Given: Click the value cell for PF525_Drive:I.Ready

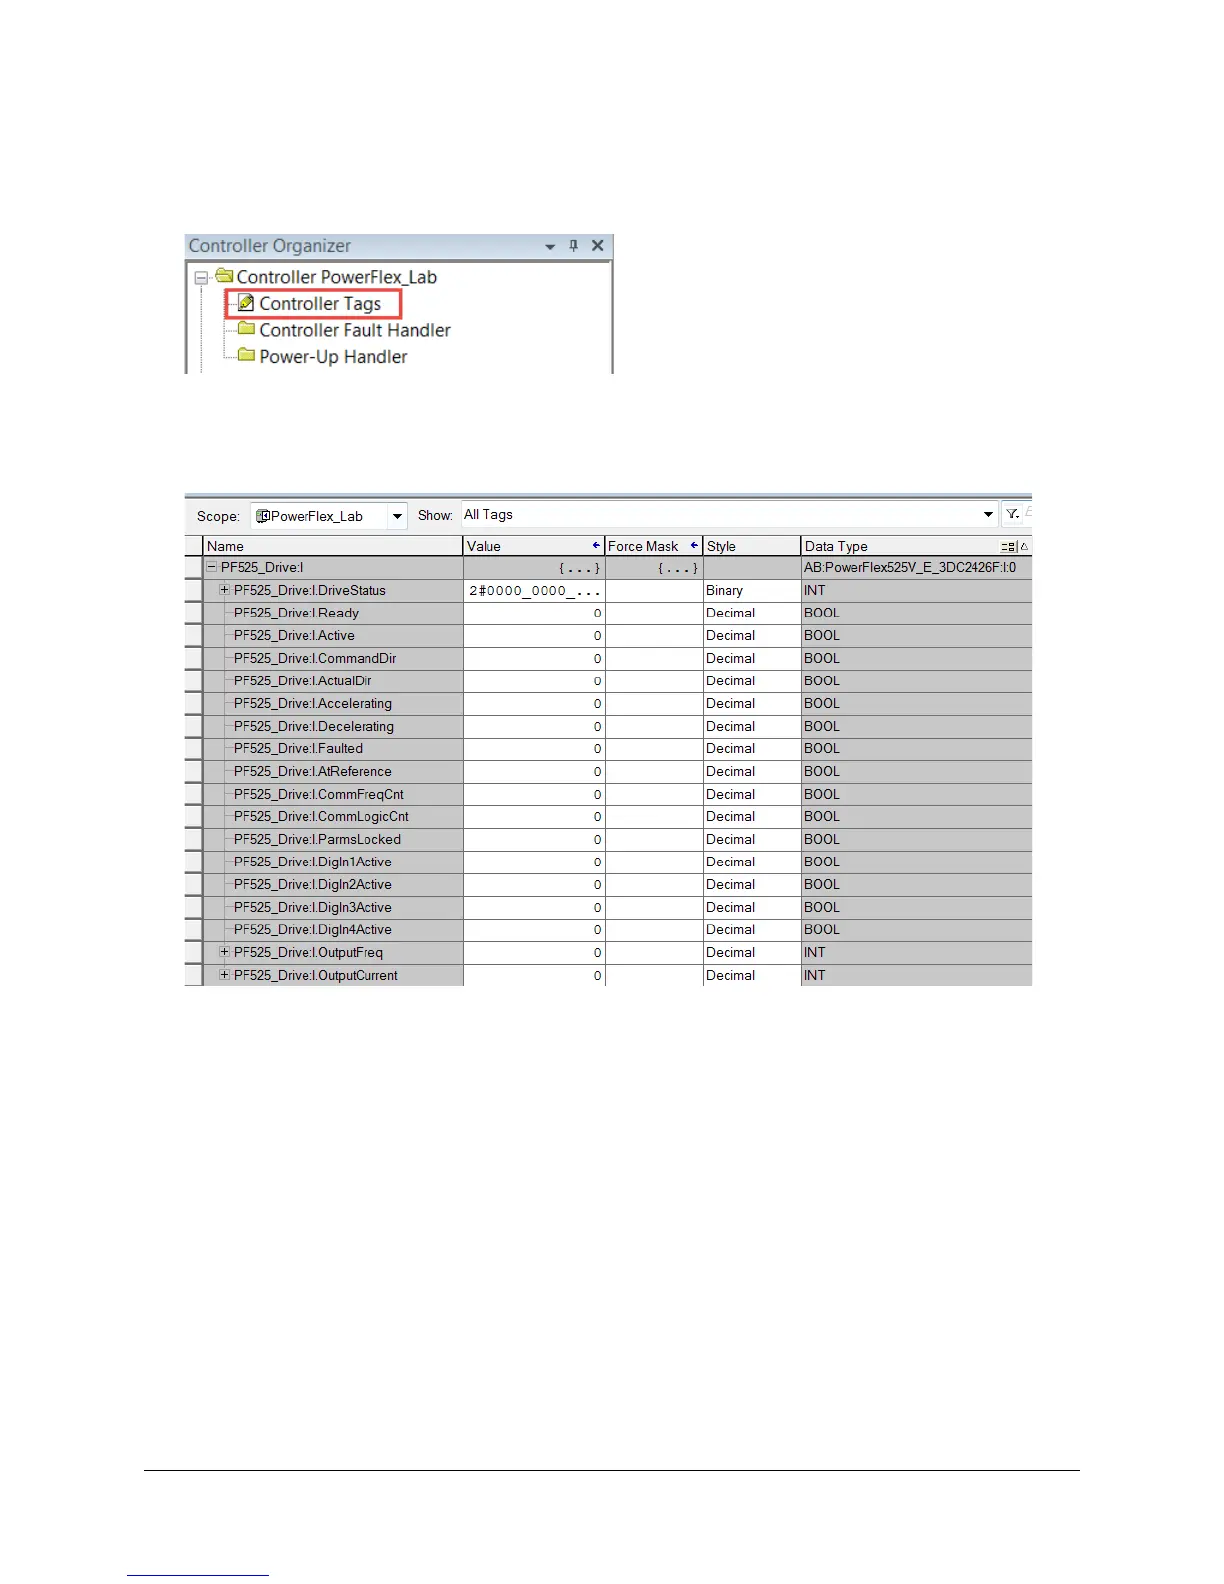Looking at the screenshot, I should [x=535, y=613].
